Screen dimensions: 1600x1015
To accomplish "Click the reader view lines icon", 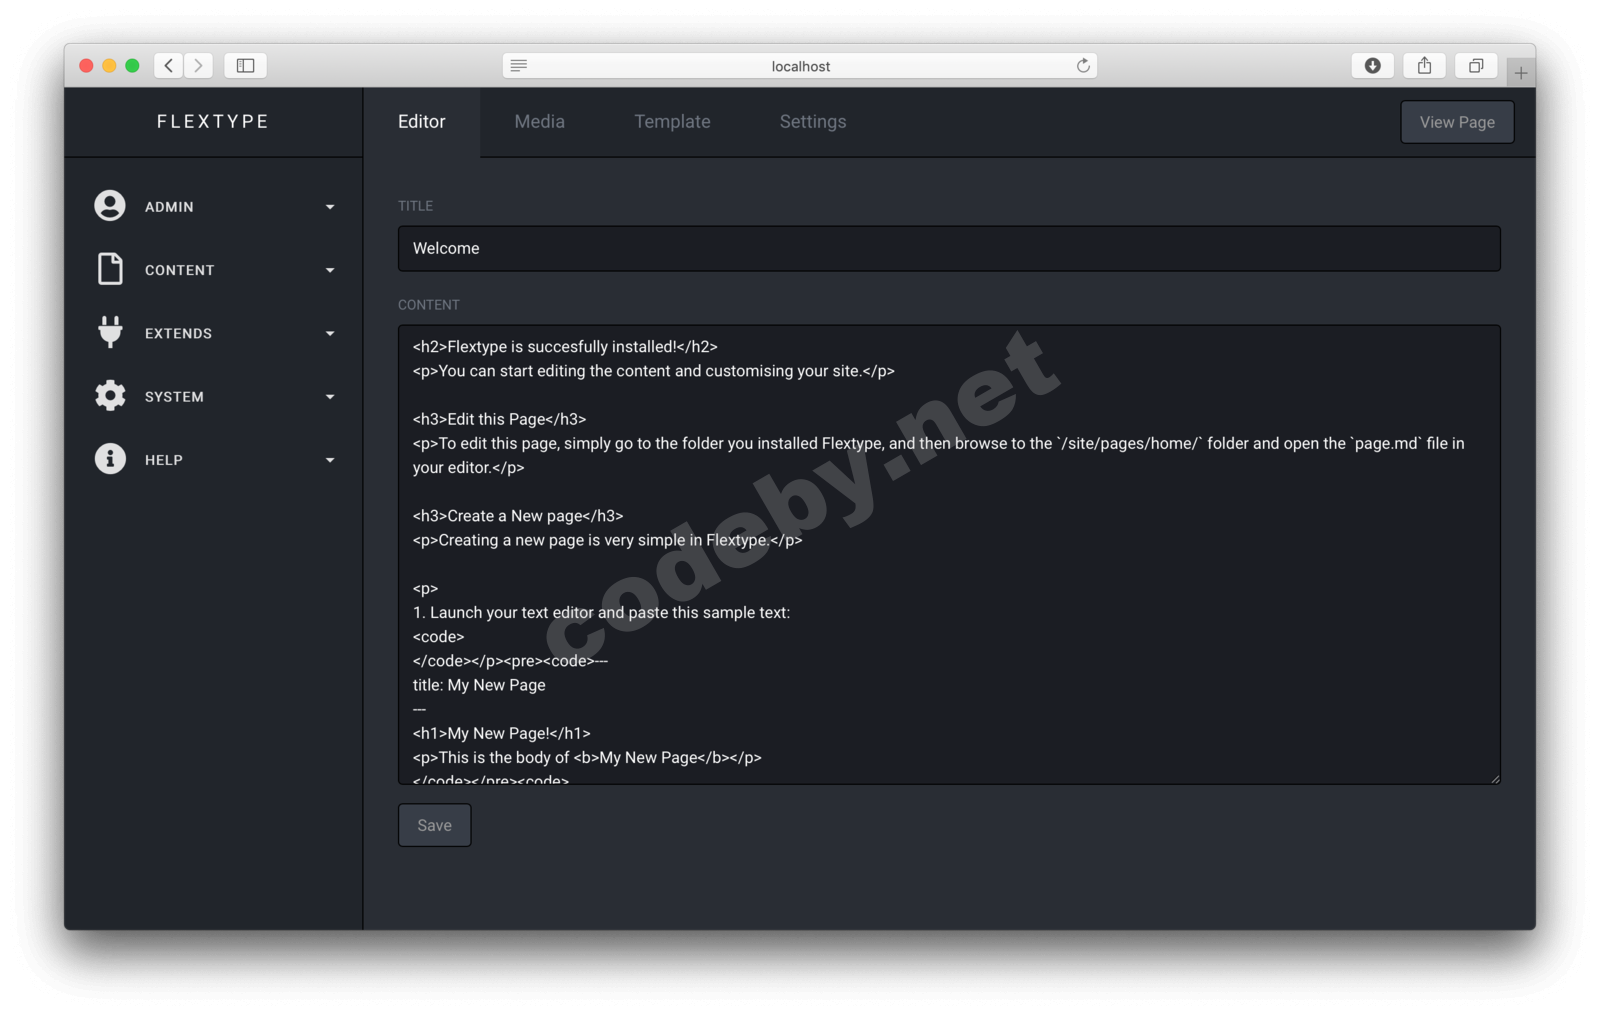I will click(x=518, y=66).
